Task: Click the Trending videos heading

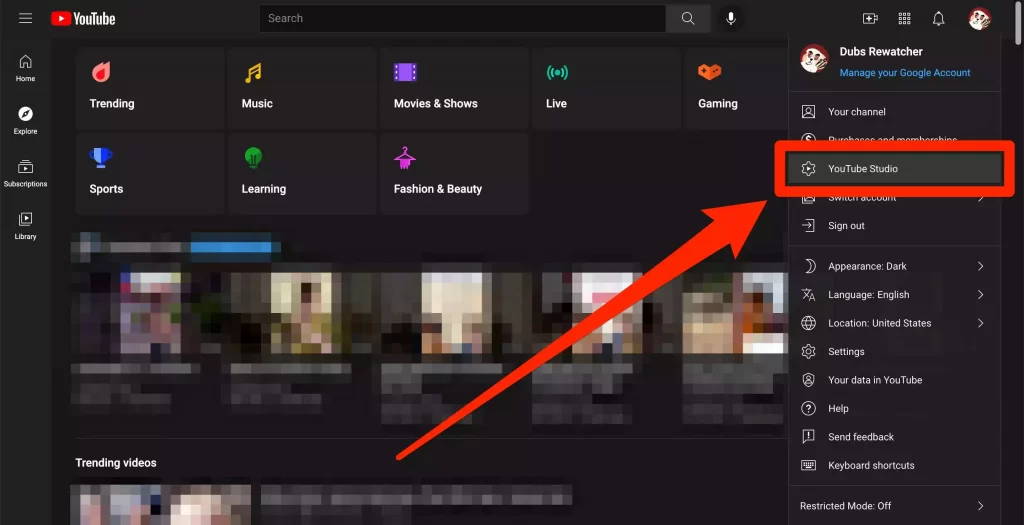Action: click(116, 462)
